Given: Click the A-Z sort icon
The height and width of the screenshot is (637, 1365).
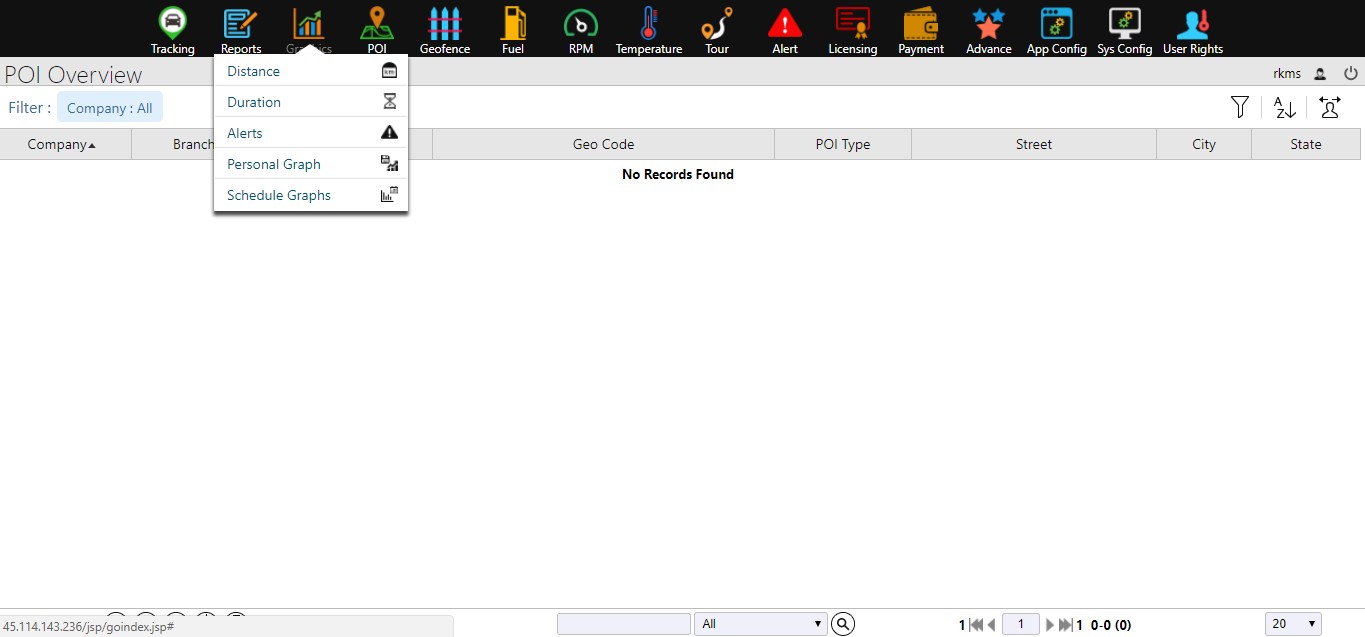Looking at the screenshot, I should pyautogui.click(x=1285, y=108).
